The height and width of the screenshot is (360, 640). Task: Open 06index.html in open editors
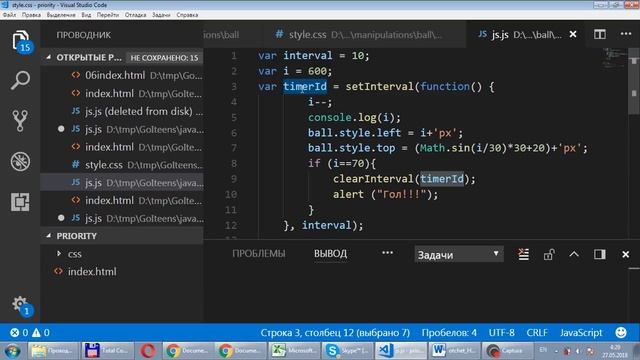pos(122,76)
